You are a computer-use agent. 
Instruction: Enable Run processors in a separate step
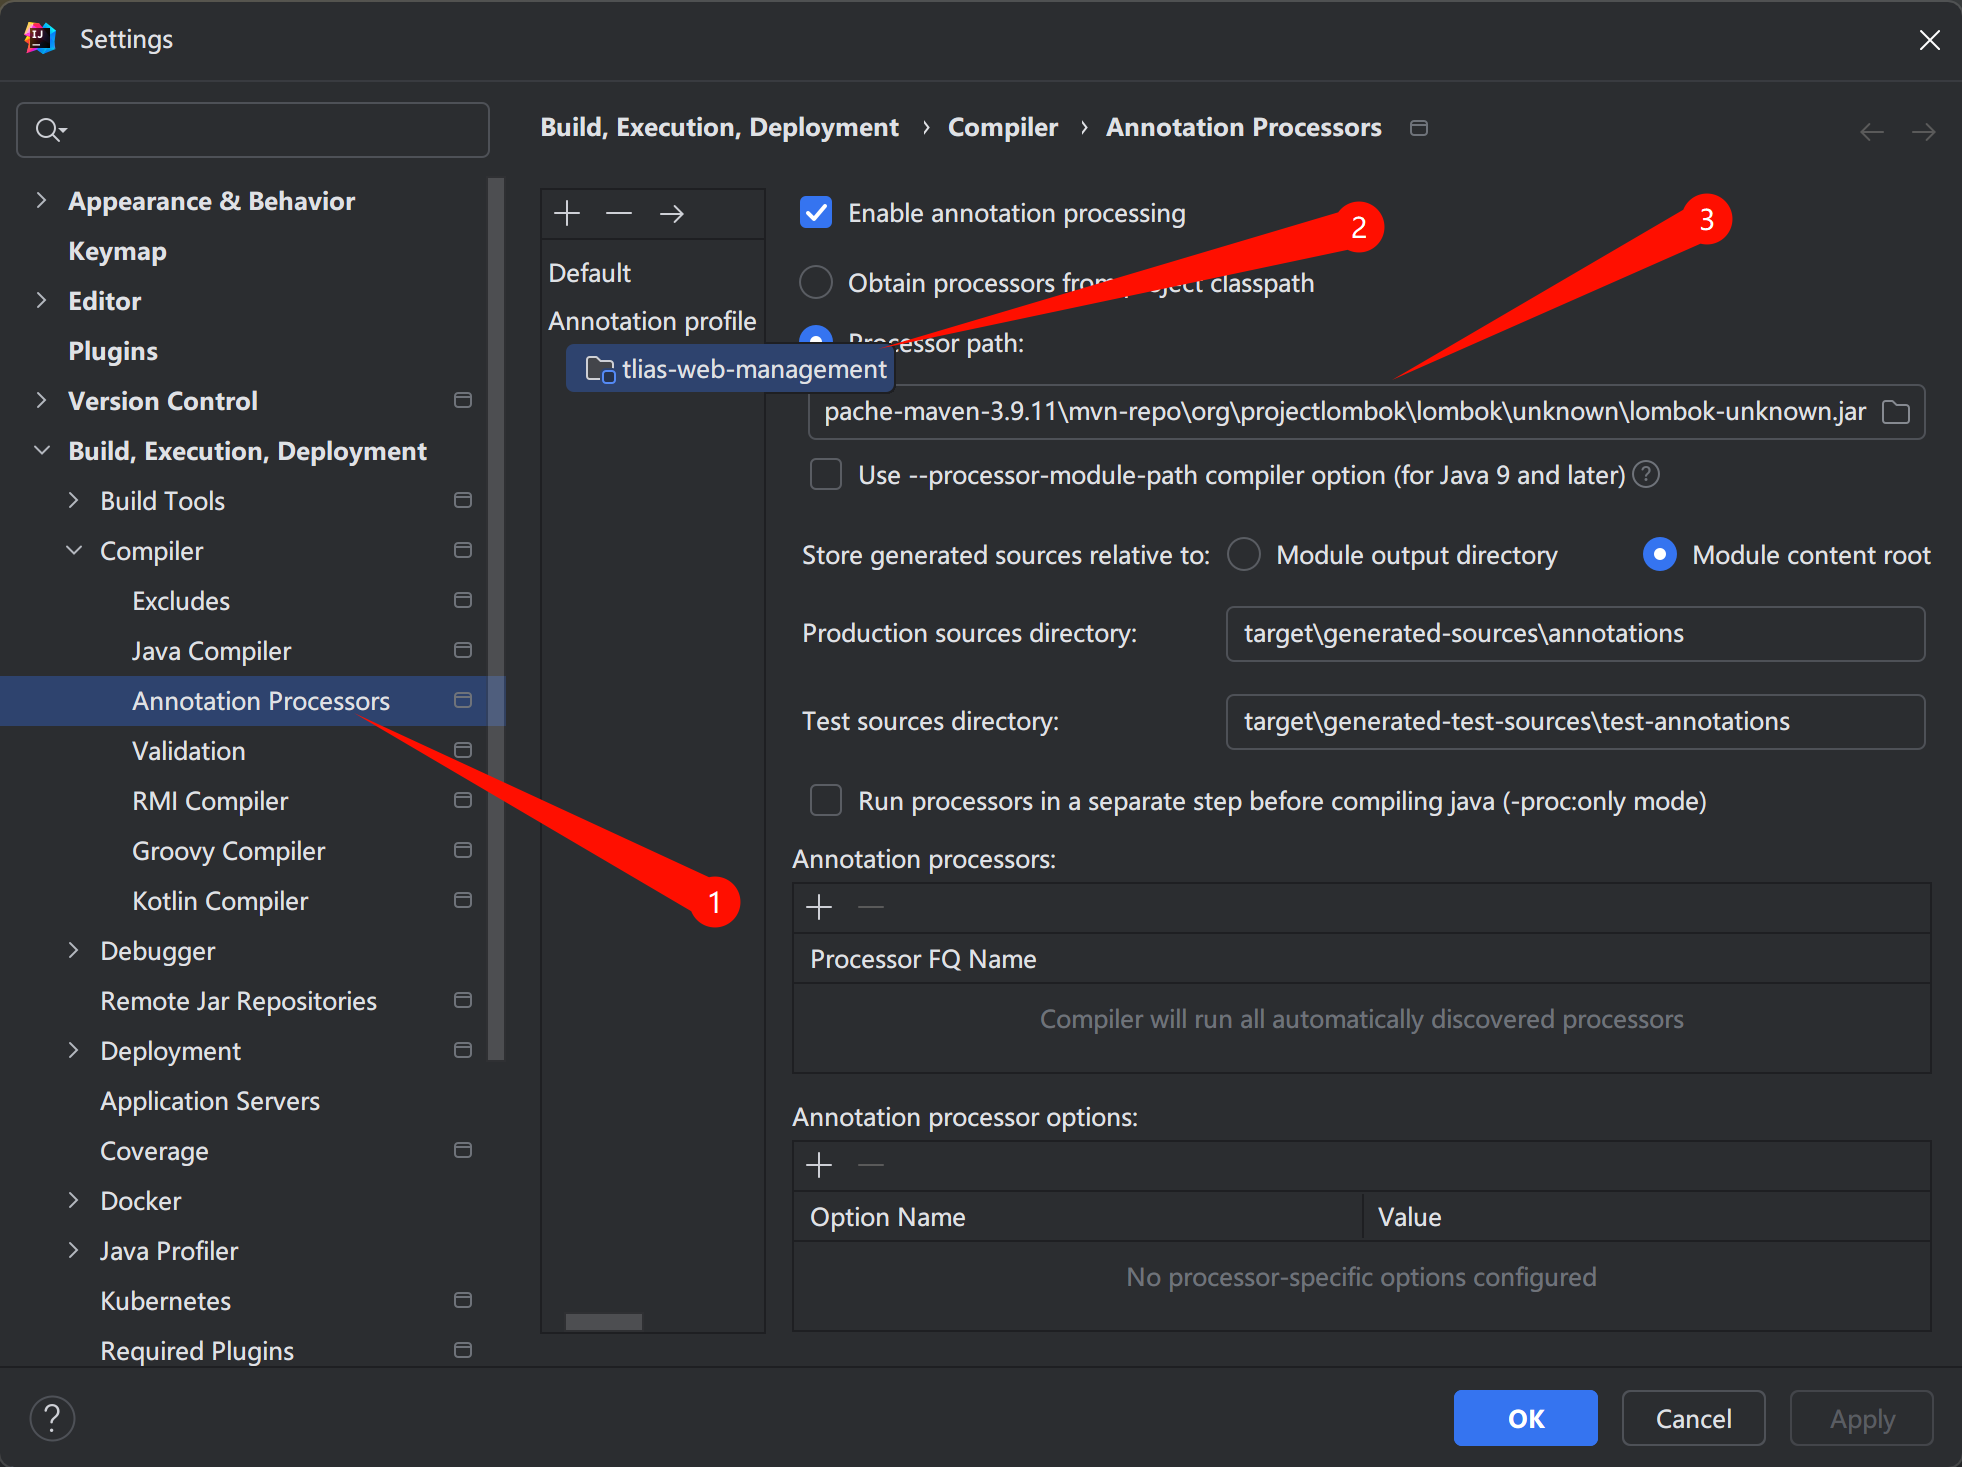[x=826, y=801]
